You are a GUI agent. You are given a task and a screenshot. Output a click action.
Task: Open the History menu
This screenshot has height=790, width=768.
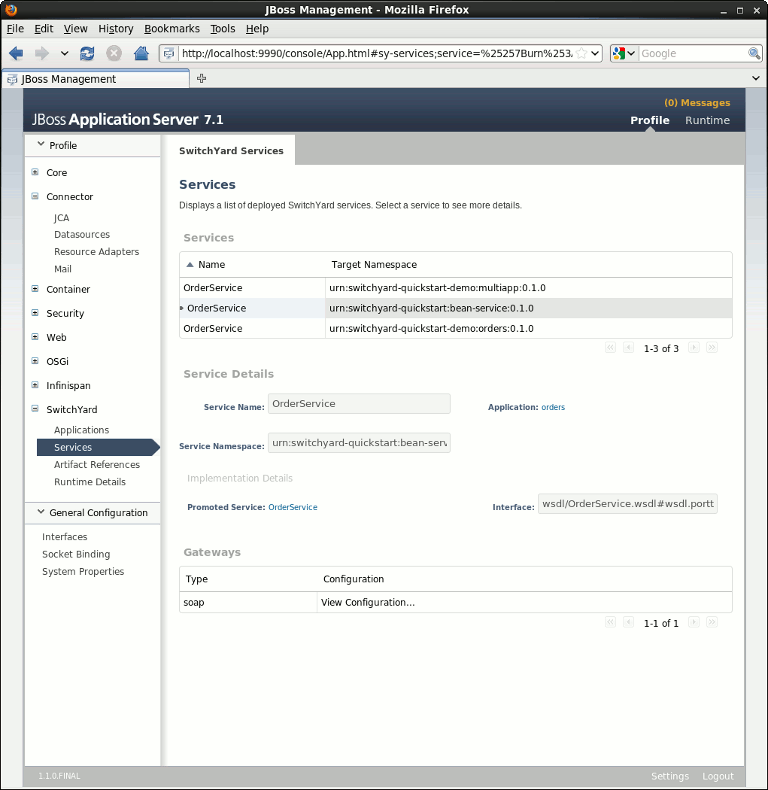pyautogui.click(x=116, y=29)
